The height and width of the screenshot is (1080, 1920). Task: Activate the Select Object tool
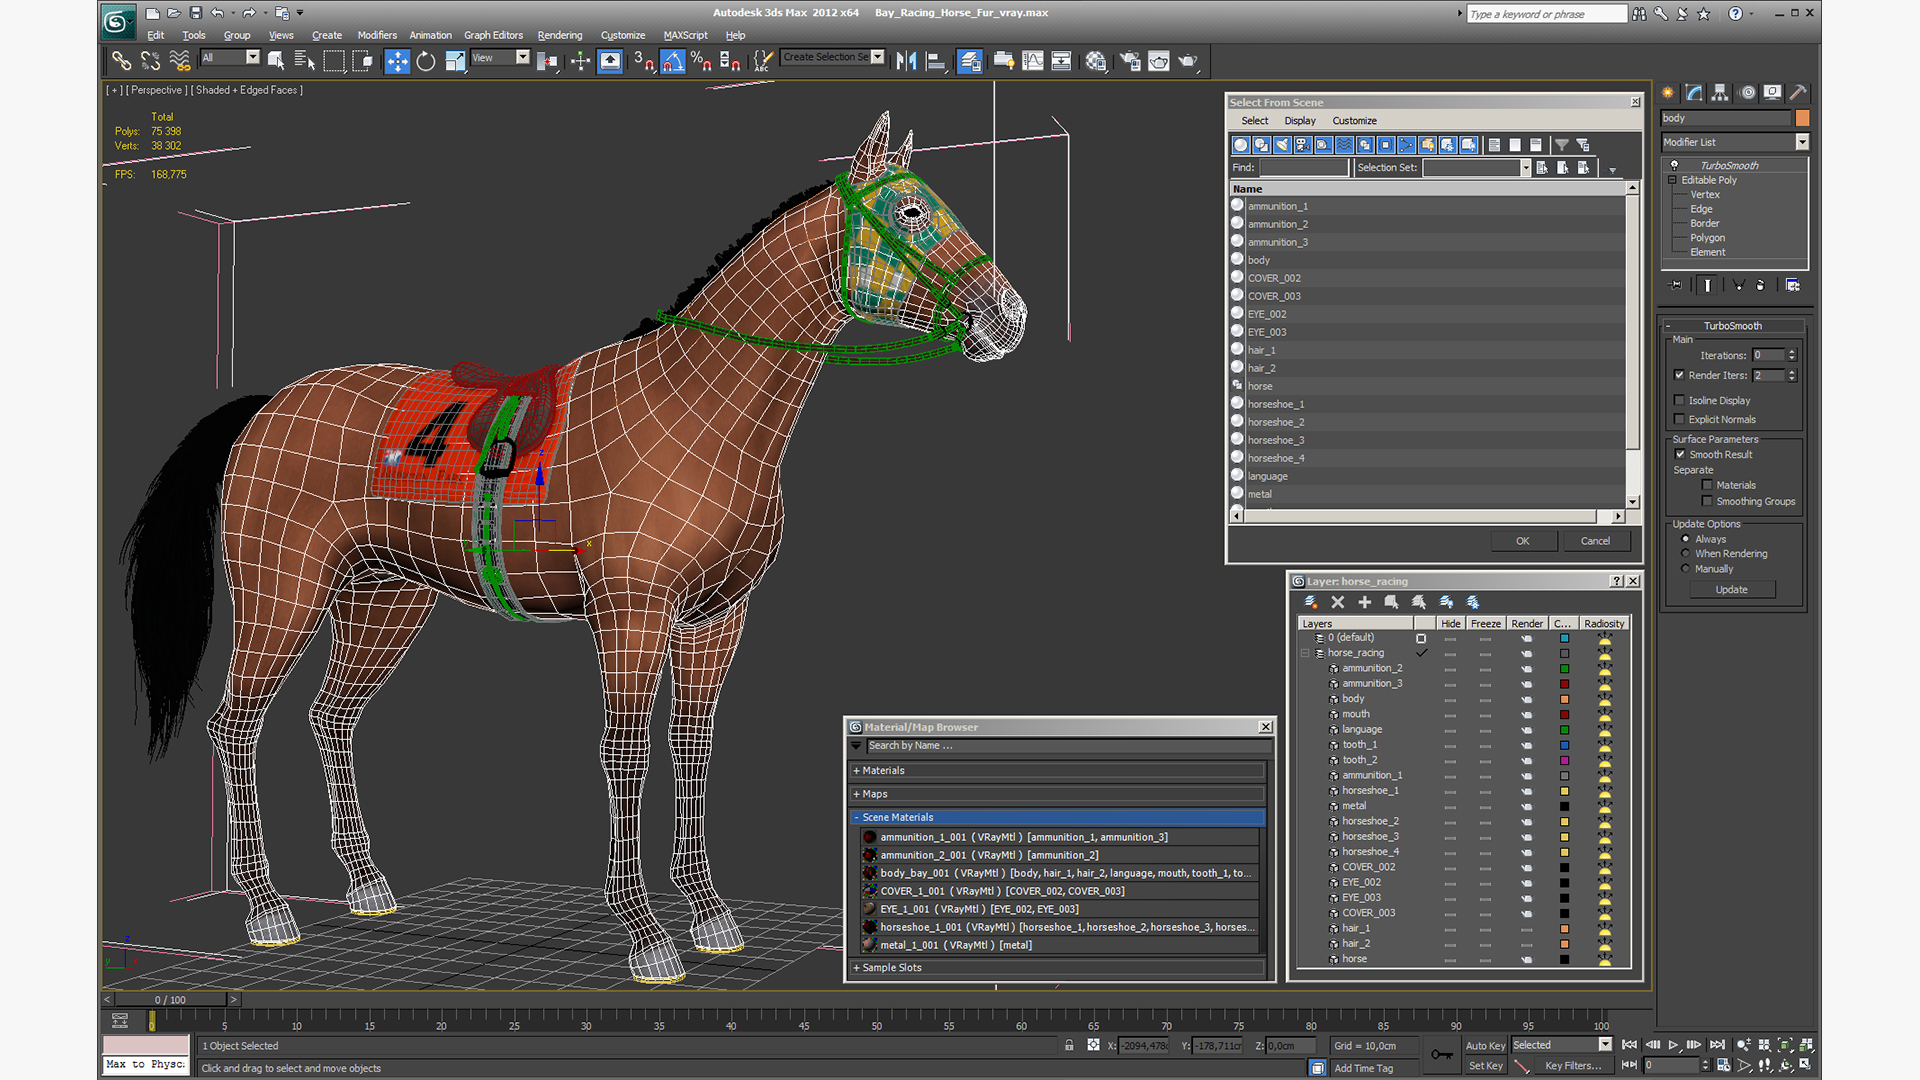point(275,61)
